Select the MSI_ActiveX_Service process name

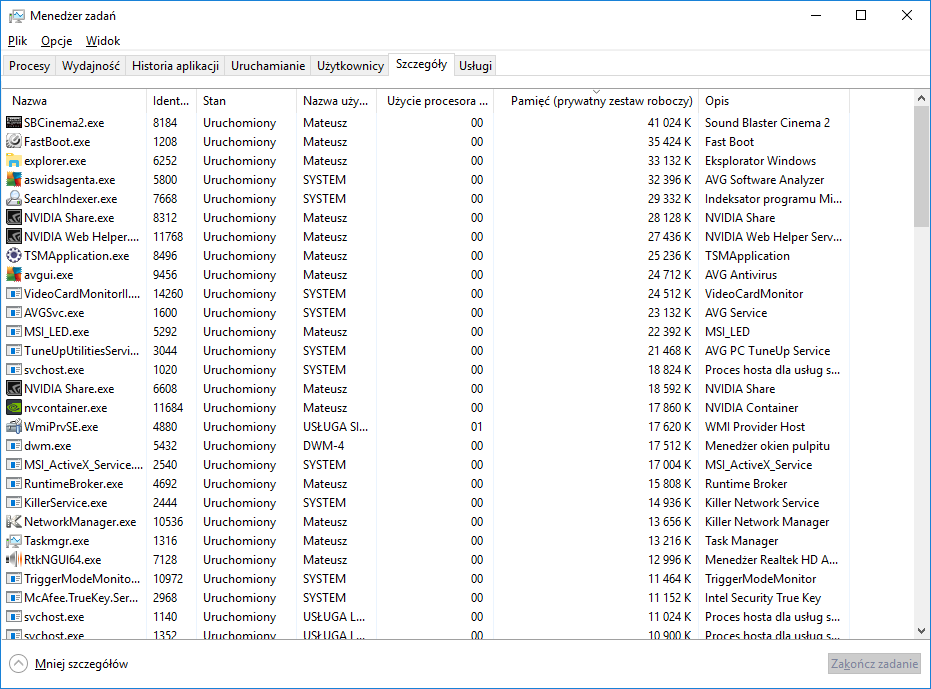coord(83,464)
